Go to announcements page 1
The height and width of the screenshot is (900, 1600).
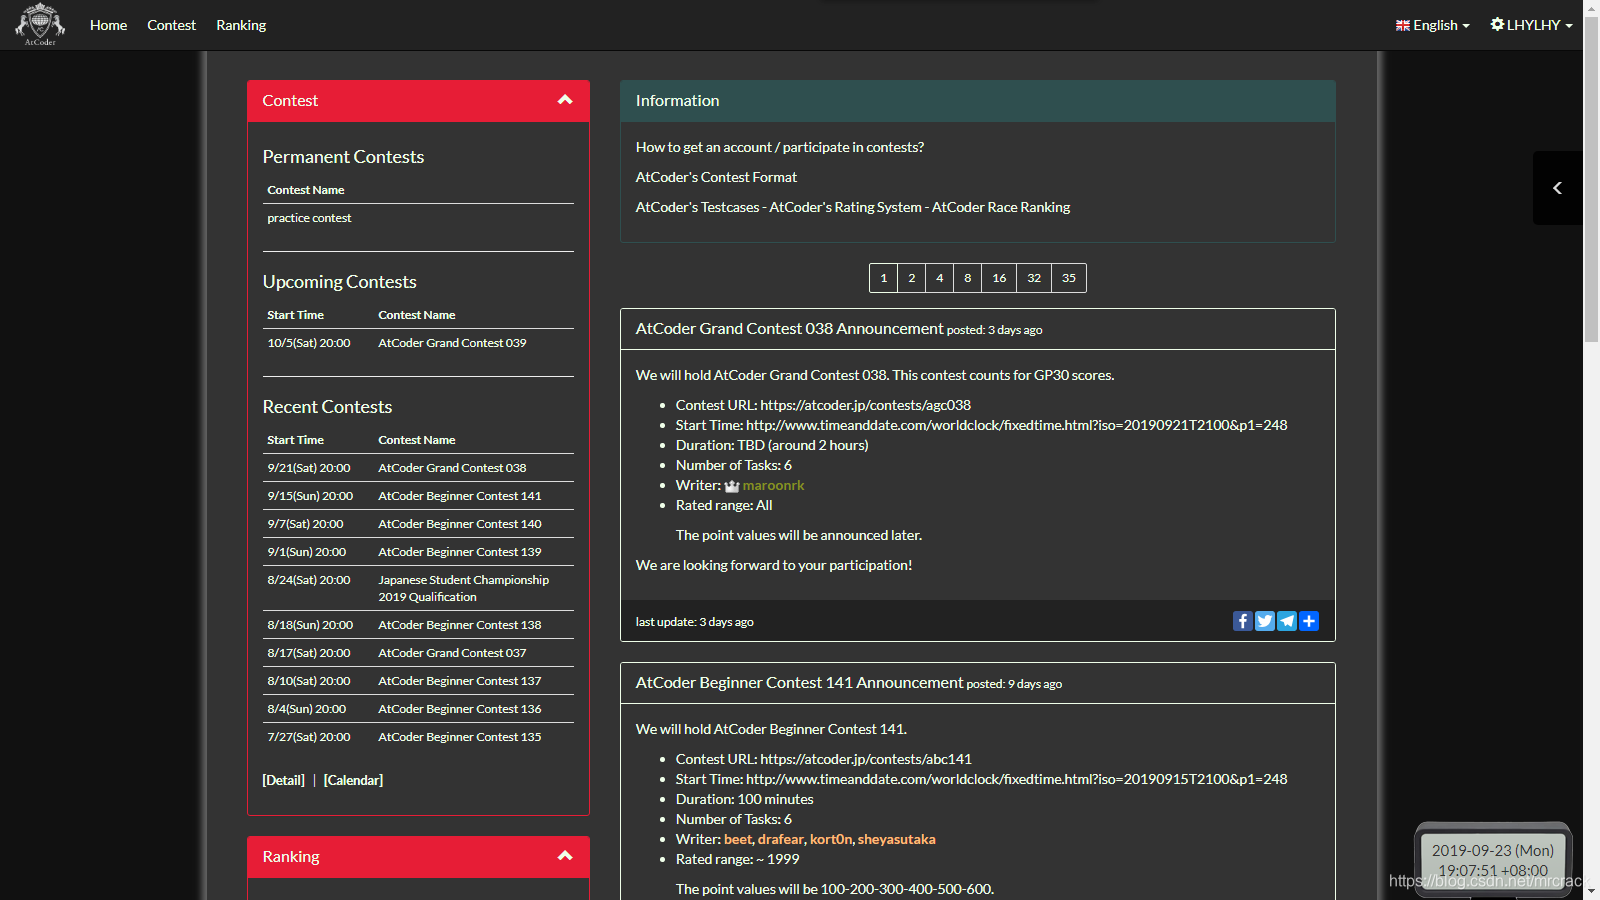coord(883,278)
